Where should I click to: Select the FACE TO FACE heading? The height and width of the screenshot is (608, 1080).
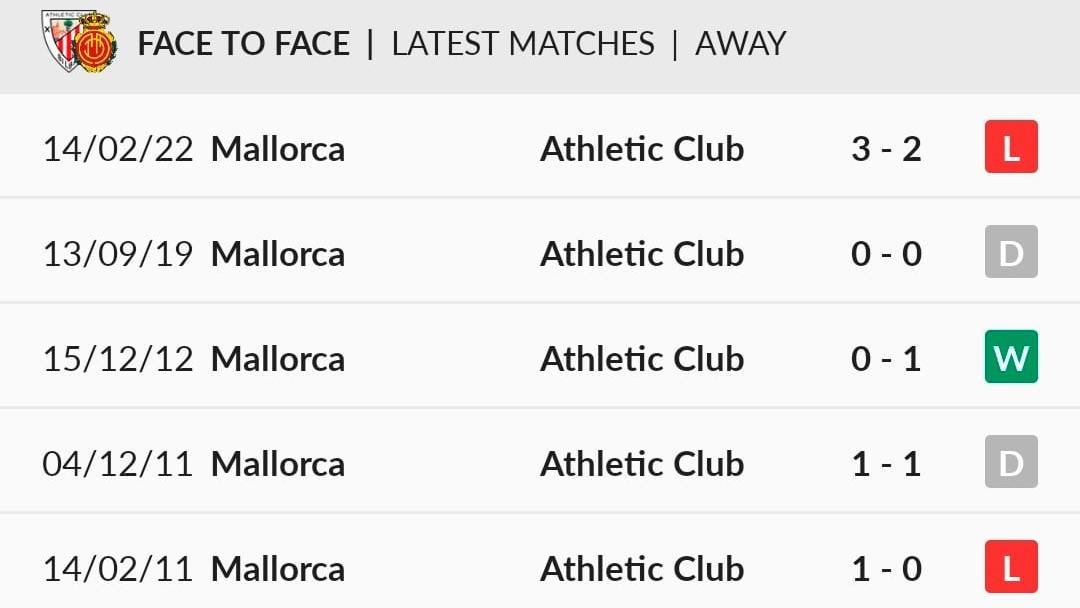pos(244,44)
